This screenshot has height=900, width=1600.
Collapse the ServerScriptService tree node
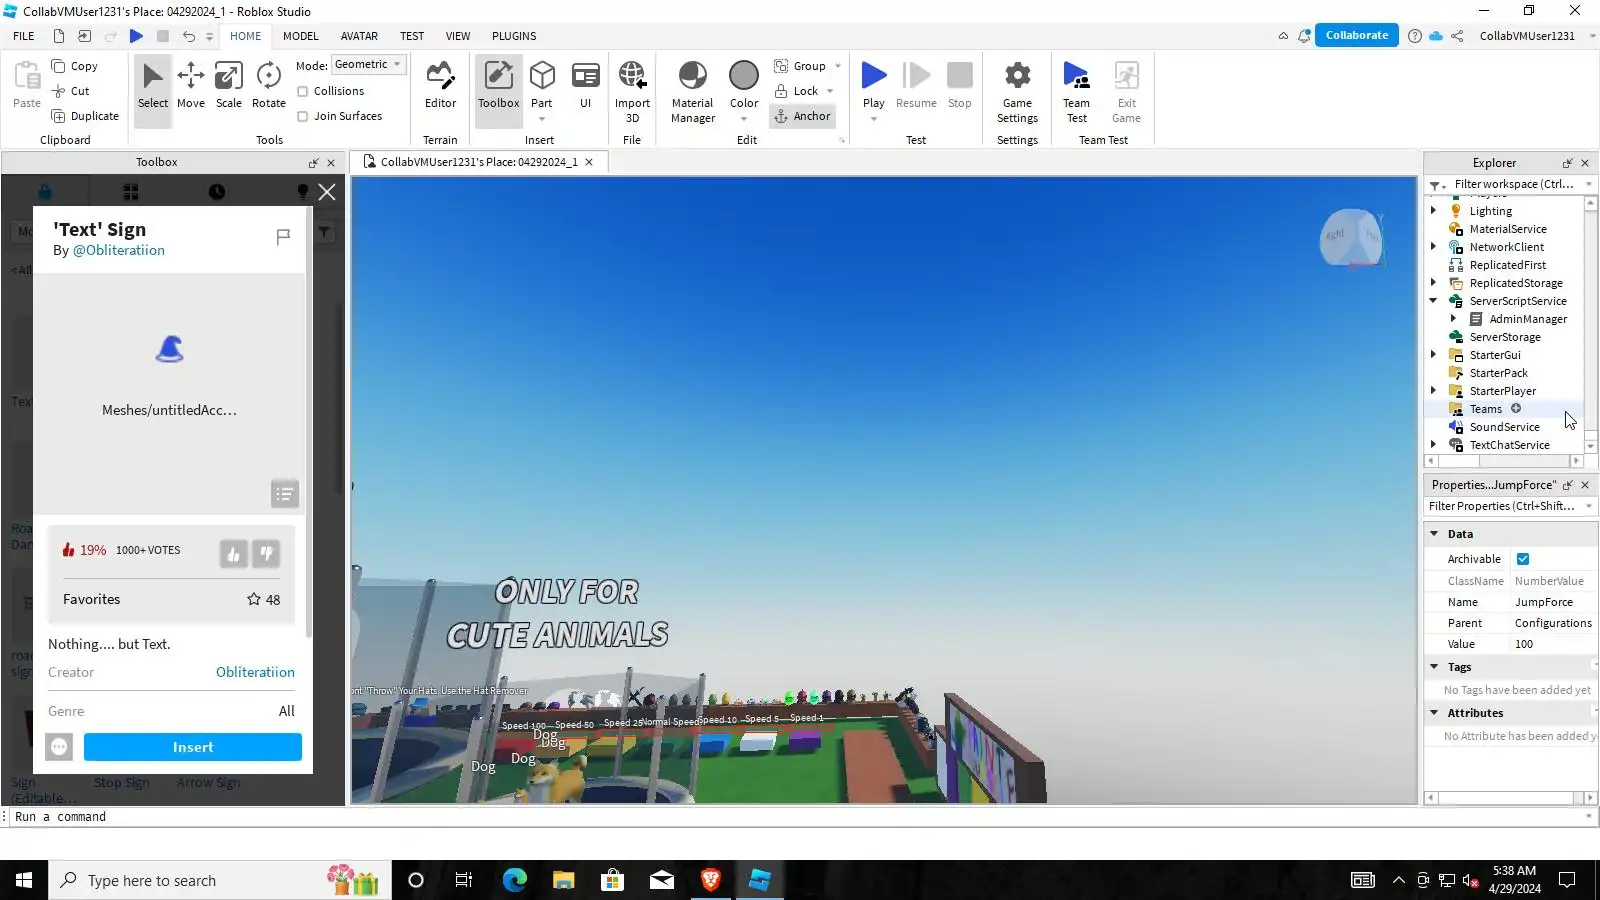pos(1434,301)
